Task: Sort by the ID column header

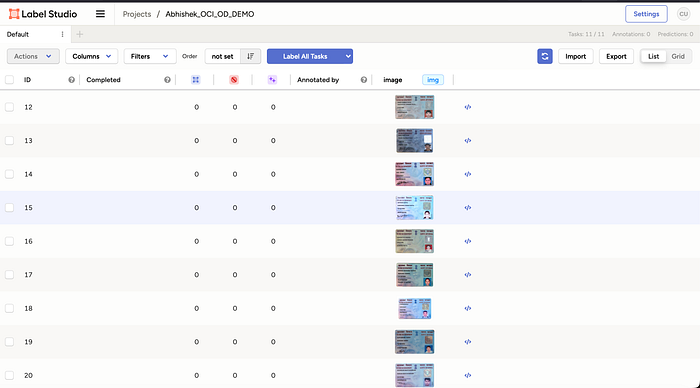Action: pyautogui.click(x=27, y=80)
